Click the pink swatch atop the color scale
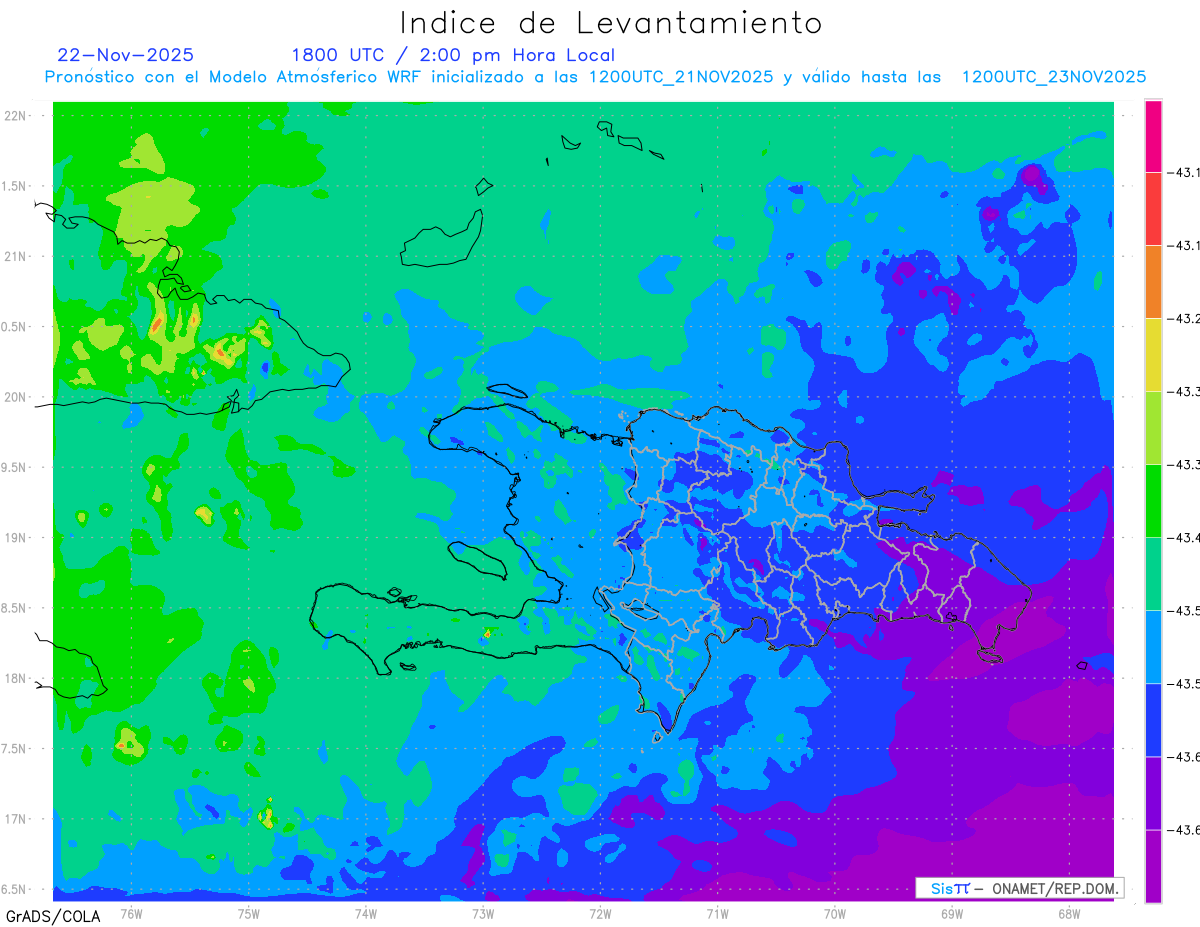The width and height of the screenshot is (1200, 927). click(x=1153, y=136)
